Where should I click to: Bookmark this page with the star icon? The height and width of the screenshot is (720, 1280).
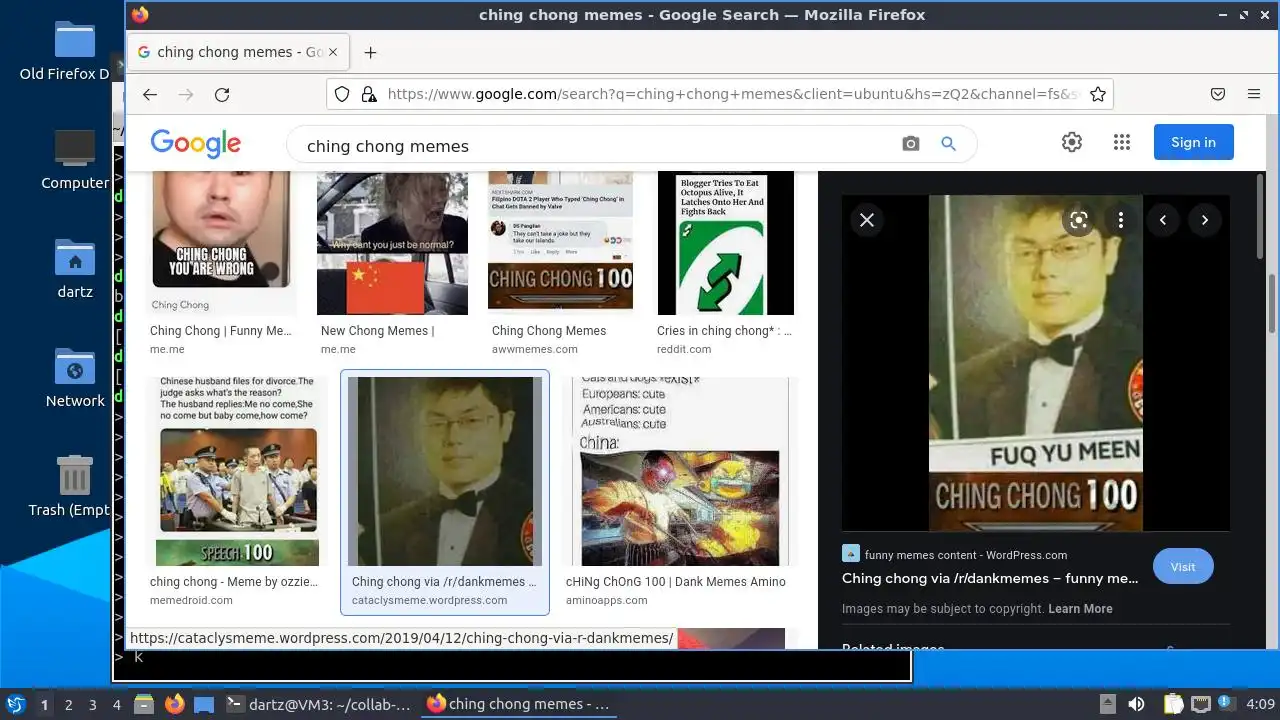click(1097, 94)
